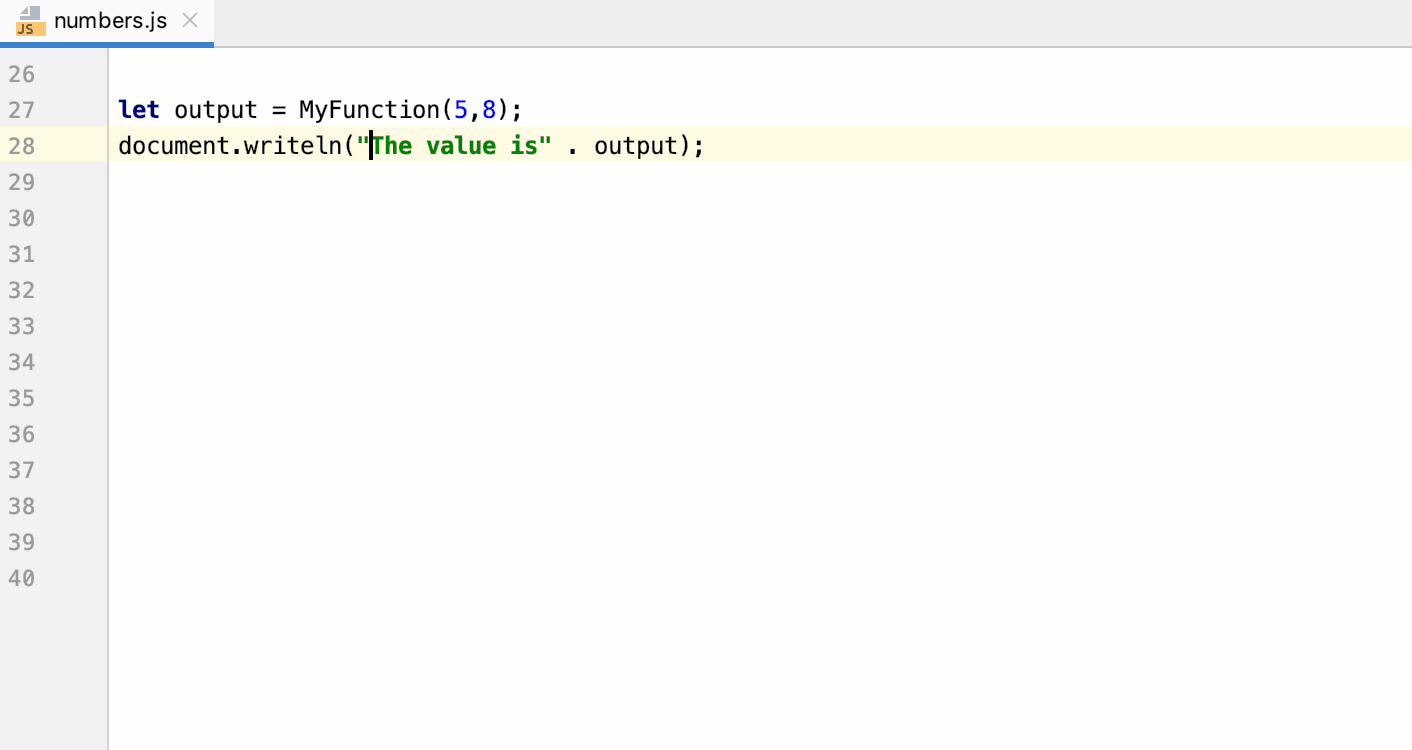The image size is (1412, 750).
Task: Switch to the numbers.js tab
Action: (x=109, y=20)
